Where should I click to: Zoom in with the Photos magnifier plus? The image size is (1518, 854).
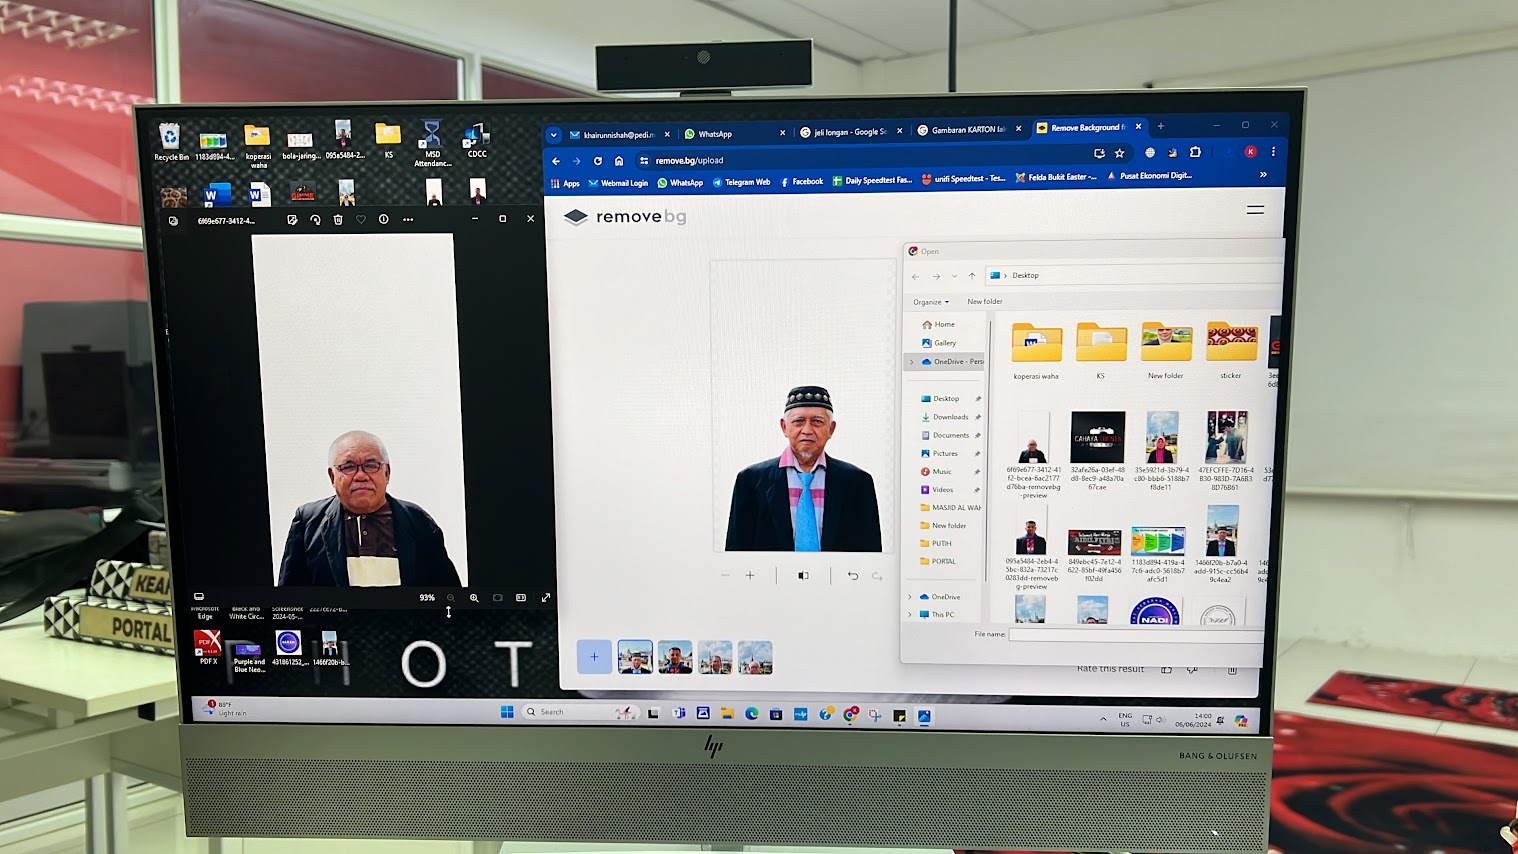point(474,598)
